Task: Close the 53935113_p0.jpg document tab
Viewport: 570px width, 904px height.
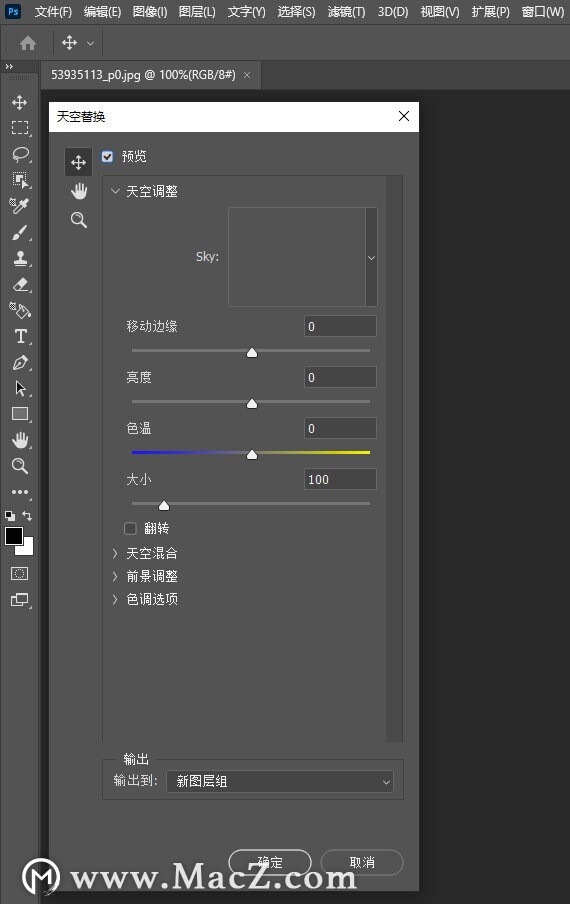Action: coord(247,75)
